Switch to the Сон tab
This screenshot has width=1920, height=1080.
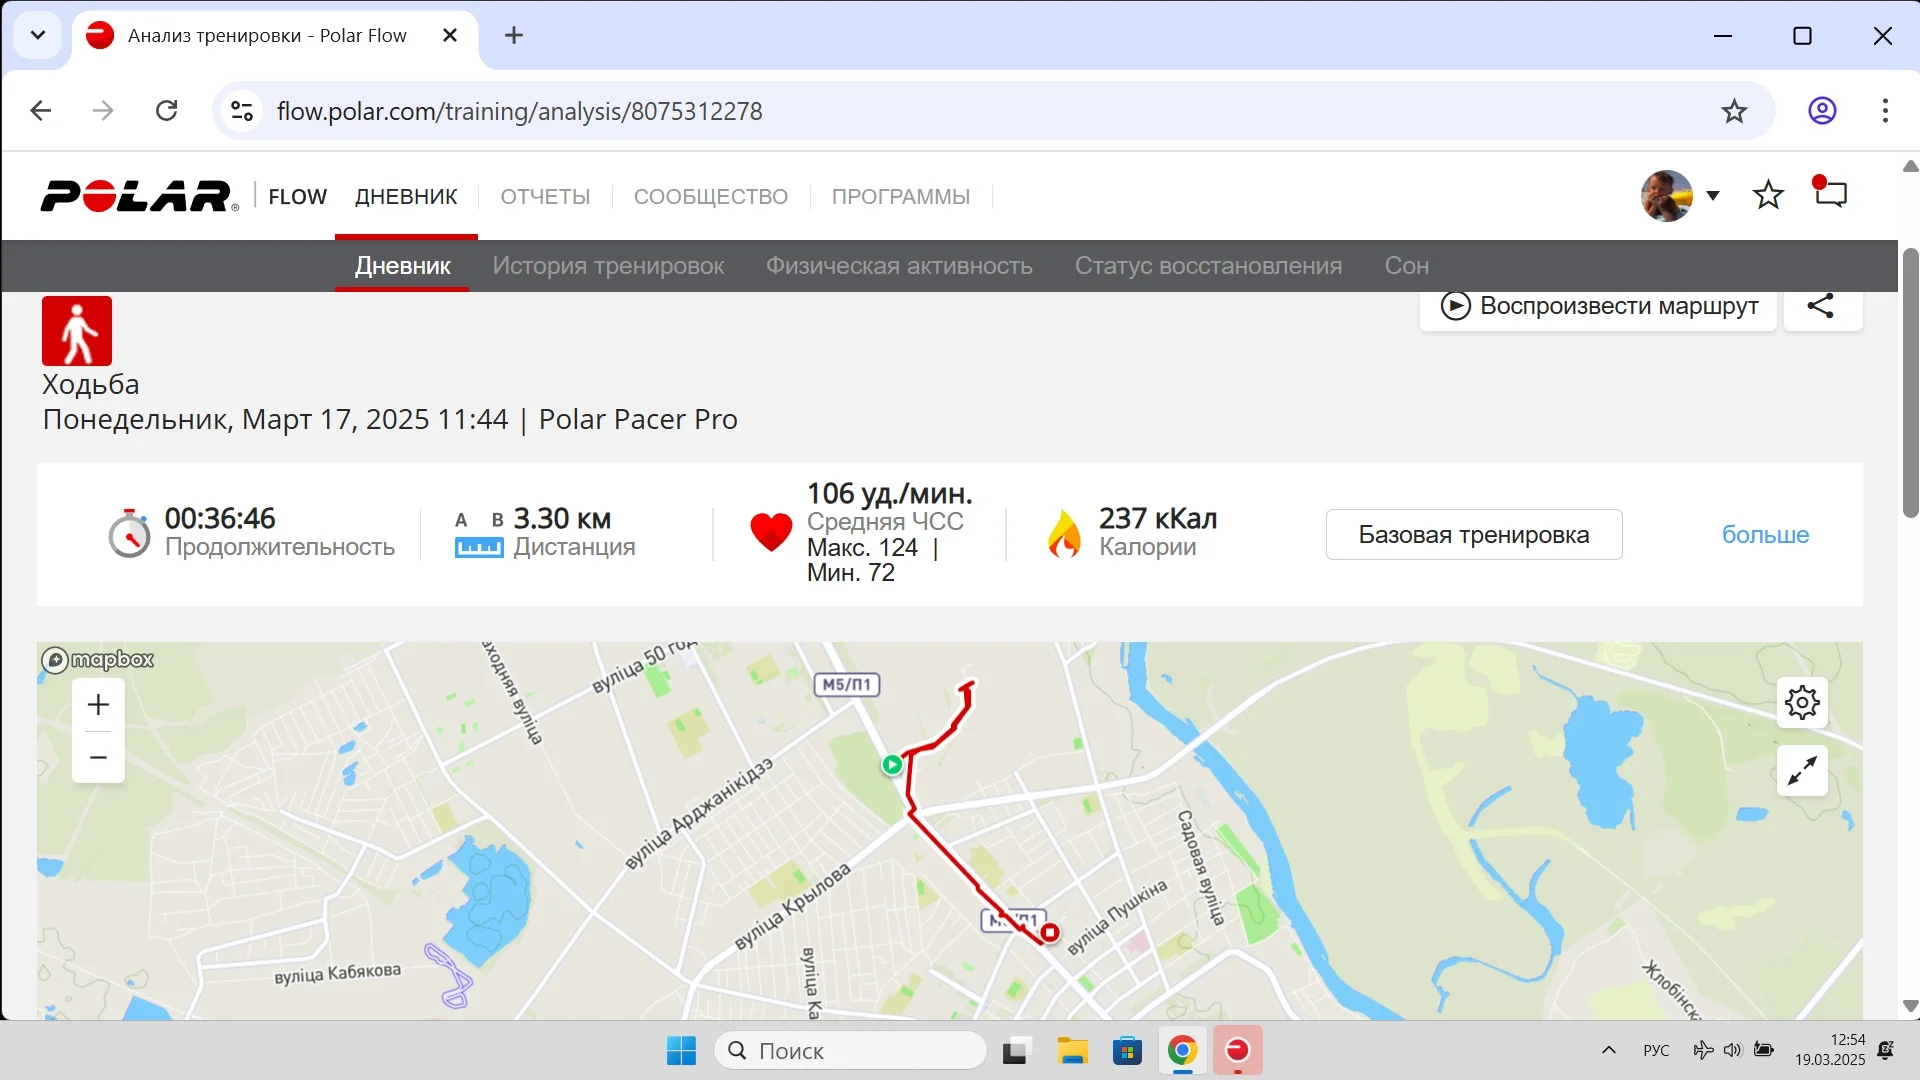pos(1406,266)
